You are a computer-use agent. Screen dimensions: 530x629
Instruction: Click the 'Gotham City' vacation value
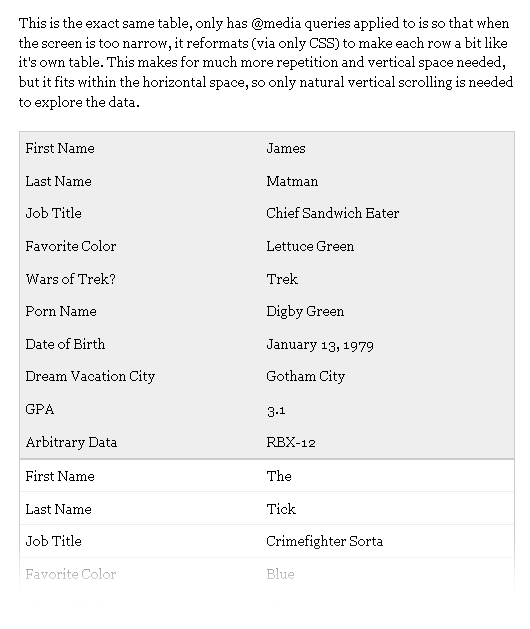(x=305, y=377)
